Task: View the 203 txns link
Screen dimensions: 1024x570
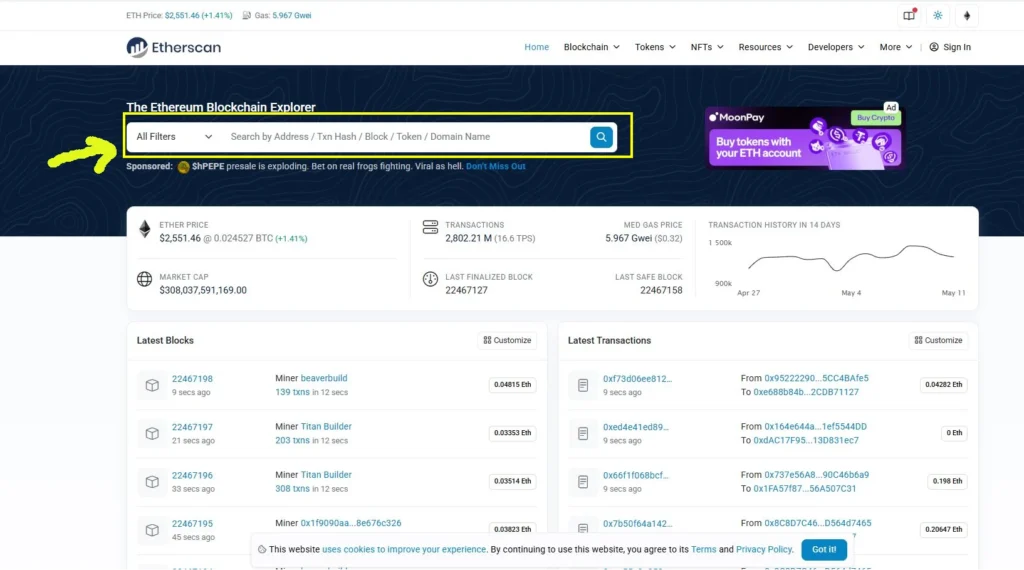Action: point(292,441)
